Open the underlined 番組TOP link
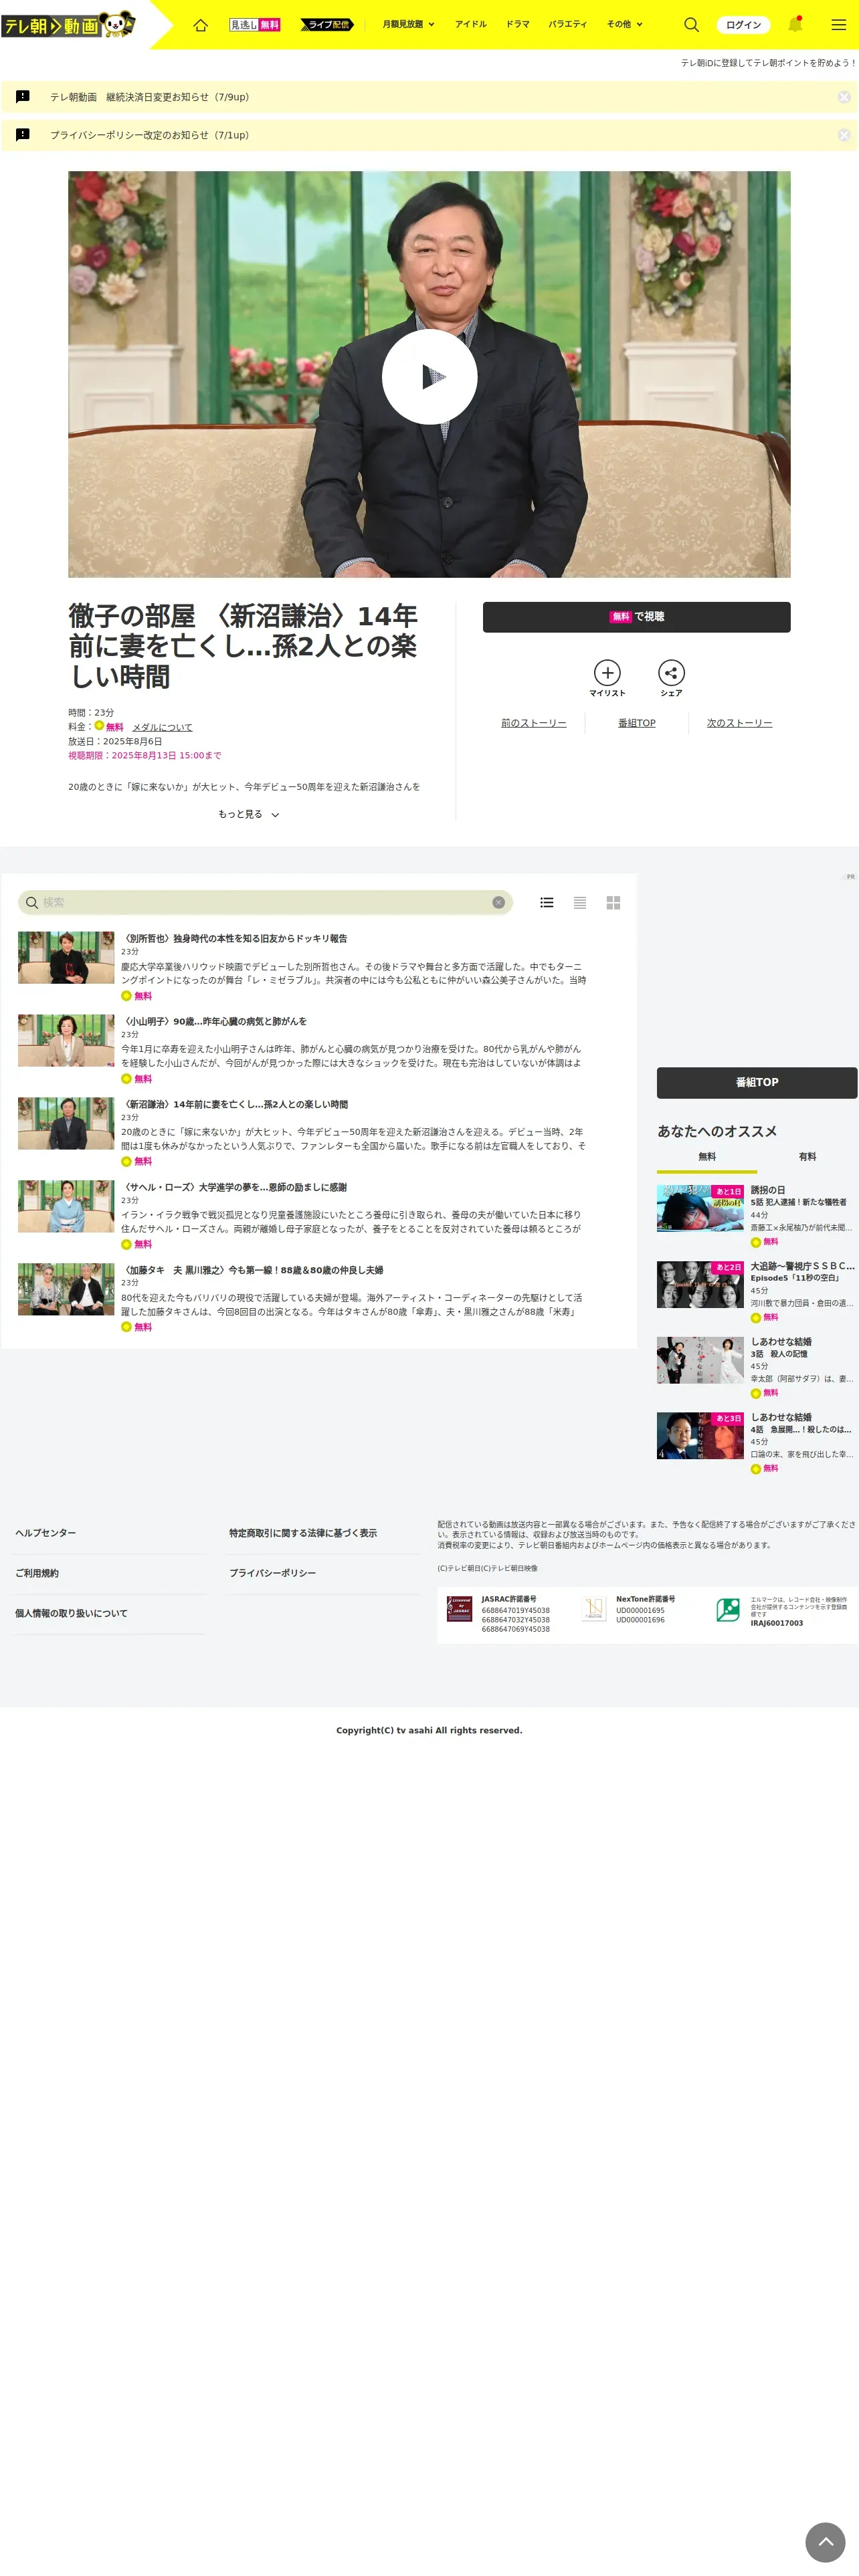 pyautogui.click(x=636, y=723)
